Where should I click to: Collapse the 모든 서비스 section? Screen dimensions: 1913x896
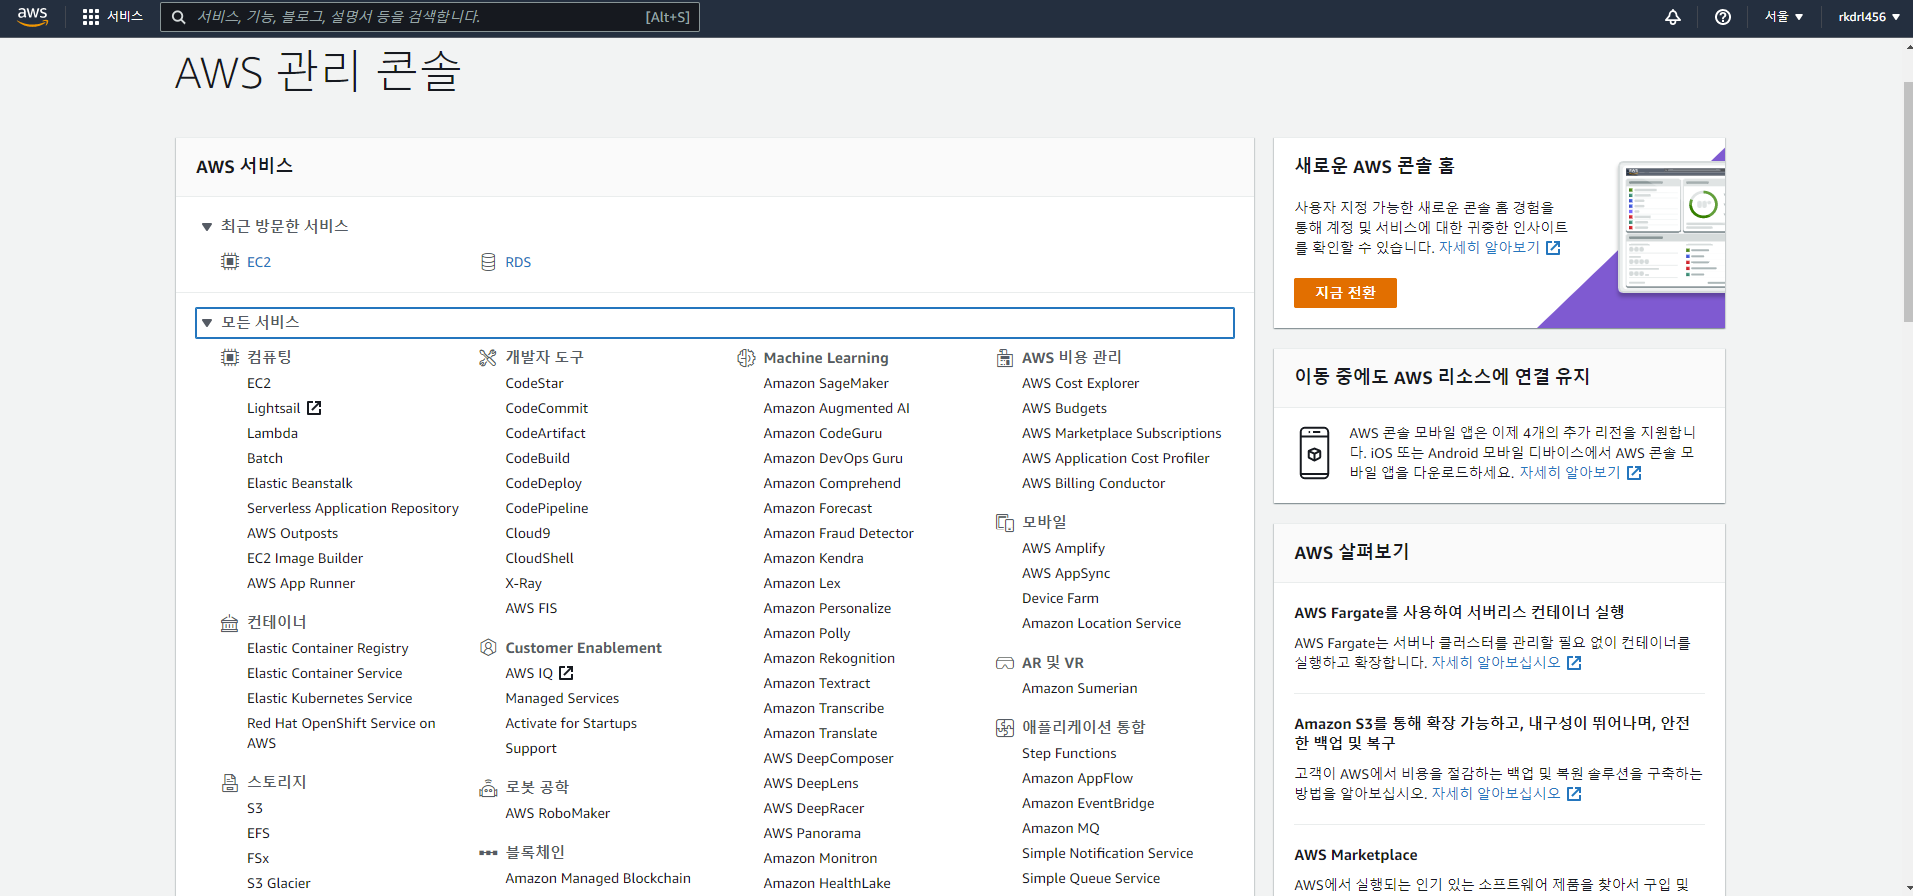tap(207, 323)
